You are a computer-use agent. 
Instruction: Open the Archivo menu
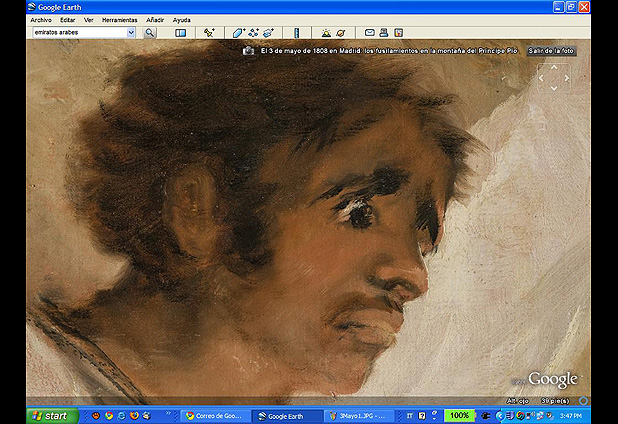41,20
